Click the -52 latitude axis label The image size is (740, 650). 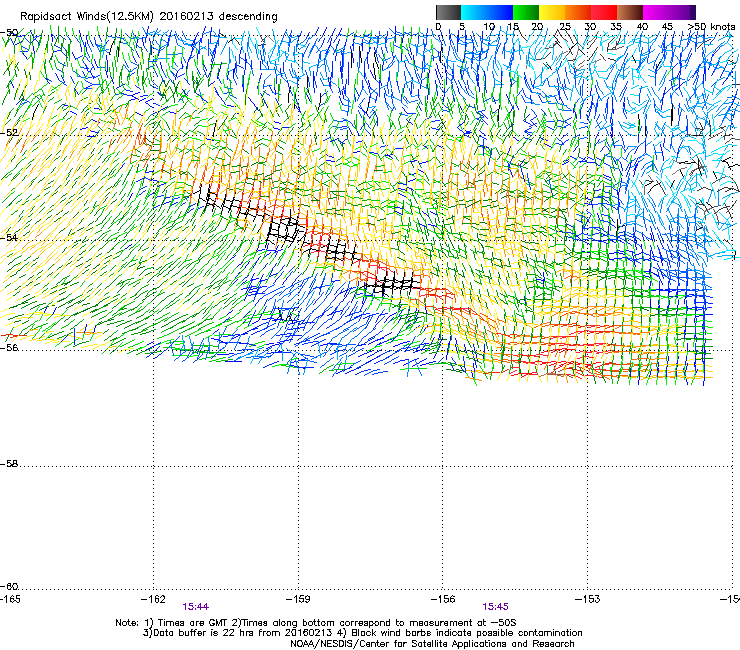9,133
